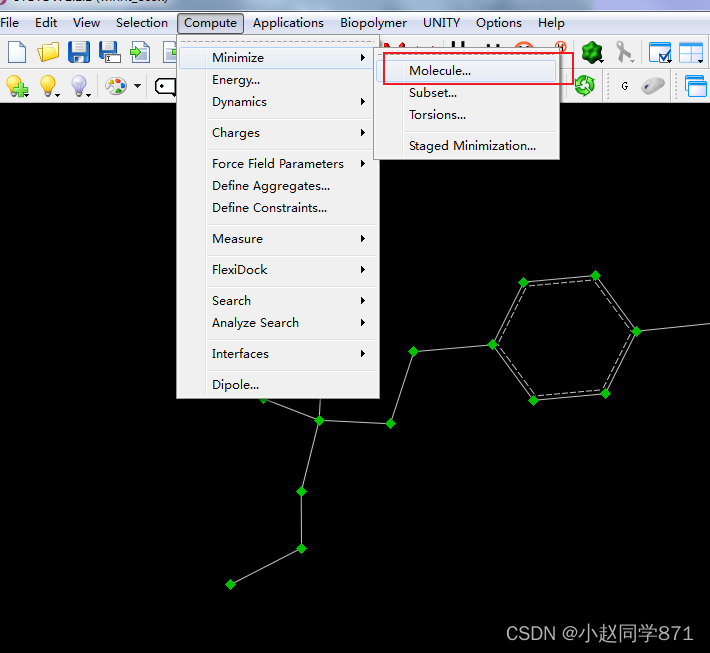Expand the Force Field Parameters submenu arrow

tap(363, 163)
